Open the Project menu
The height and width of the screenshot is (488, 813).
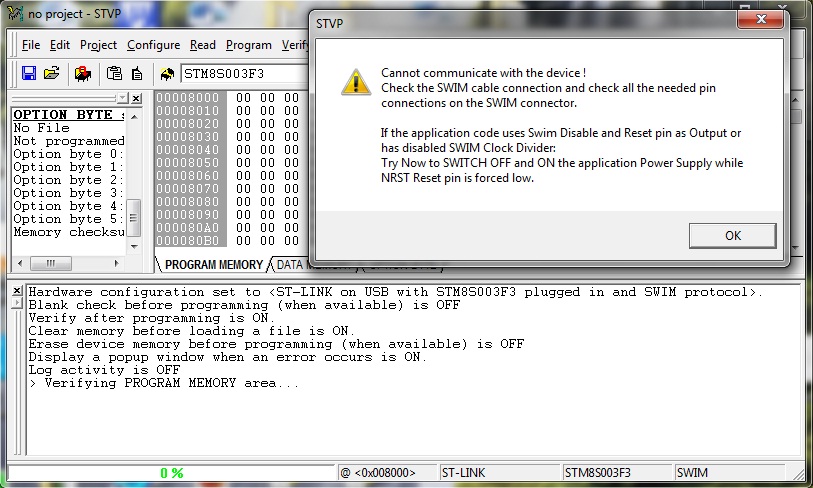99,45
